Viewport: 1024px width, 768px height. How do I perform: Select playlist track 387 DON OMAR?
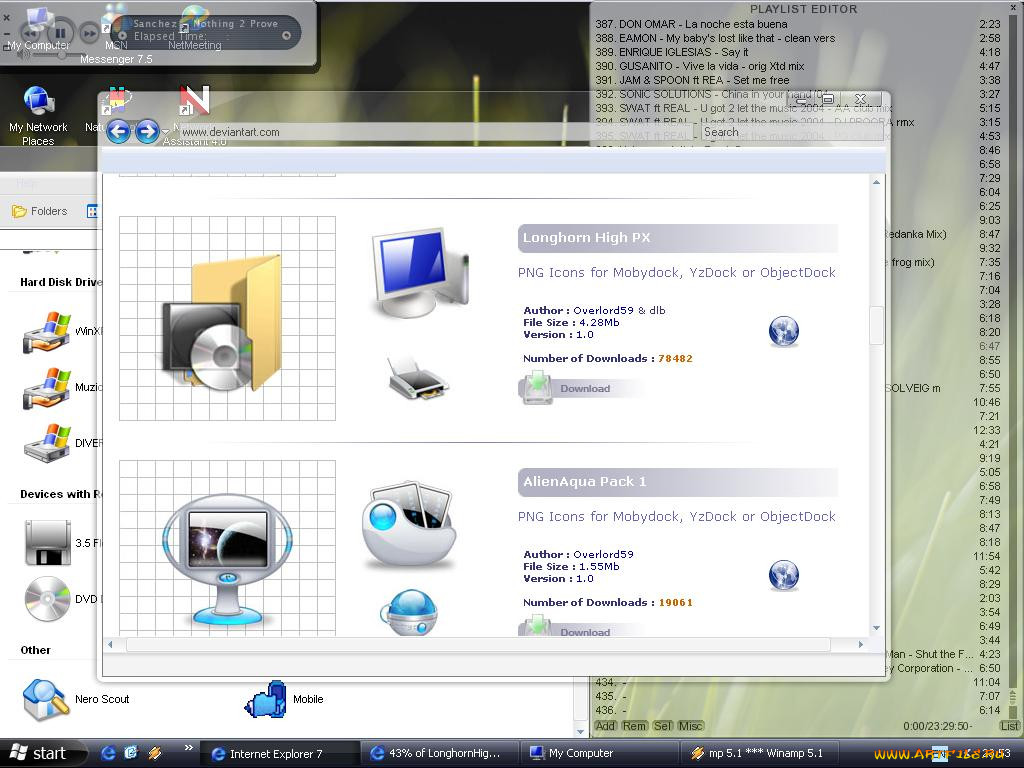click(797, 24)
